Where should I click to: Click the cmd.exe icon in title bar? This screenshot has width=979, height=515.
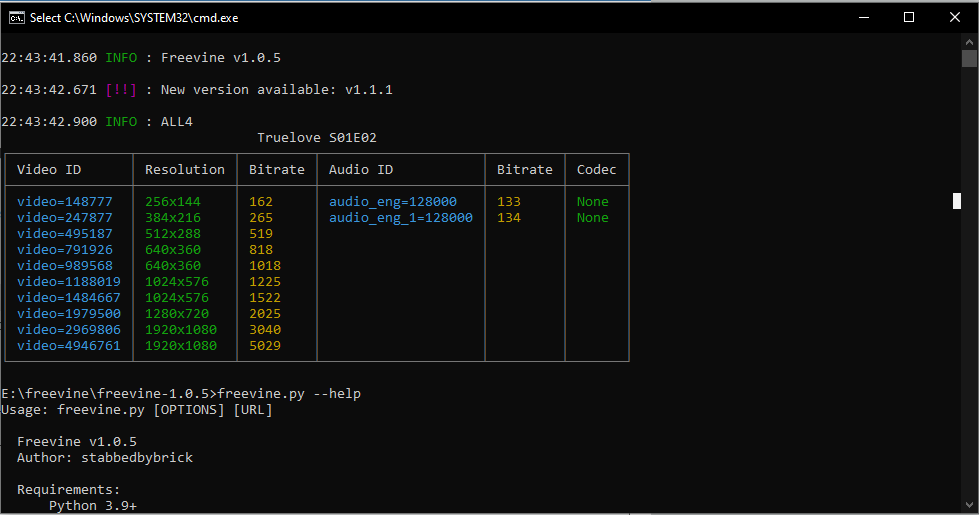pos(17,17)
